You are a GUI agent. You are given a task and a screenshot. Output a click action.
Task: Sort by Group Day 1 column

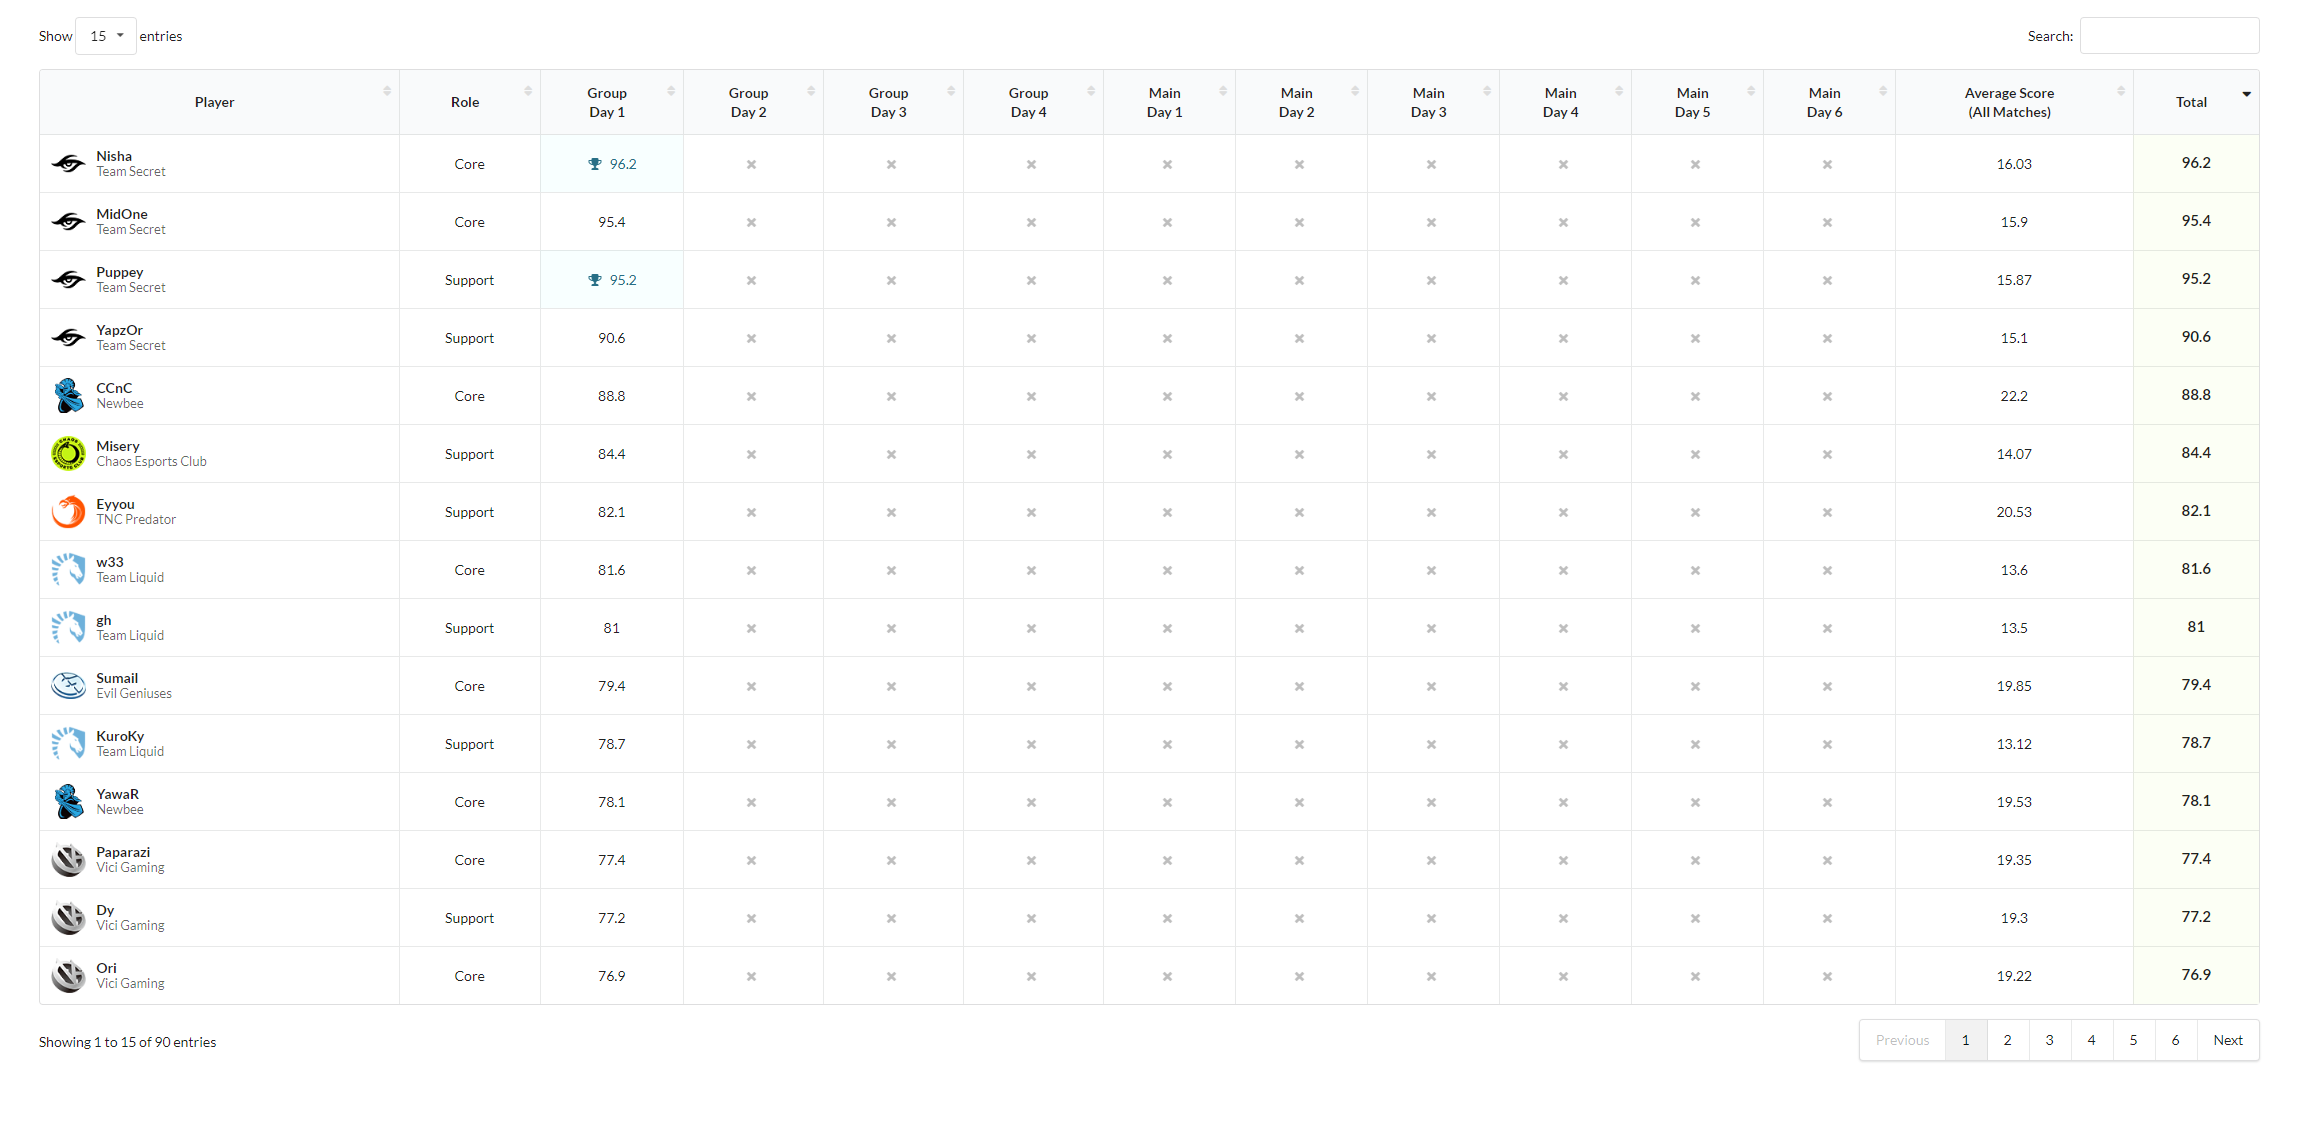612,102
